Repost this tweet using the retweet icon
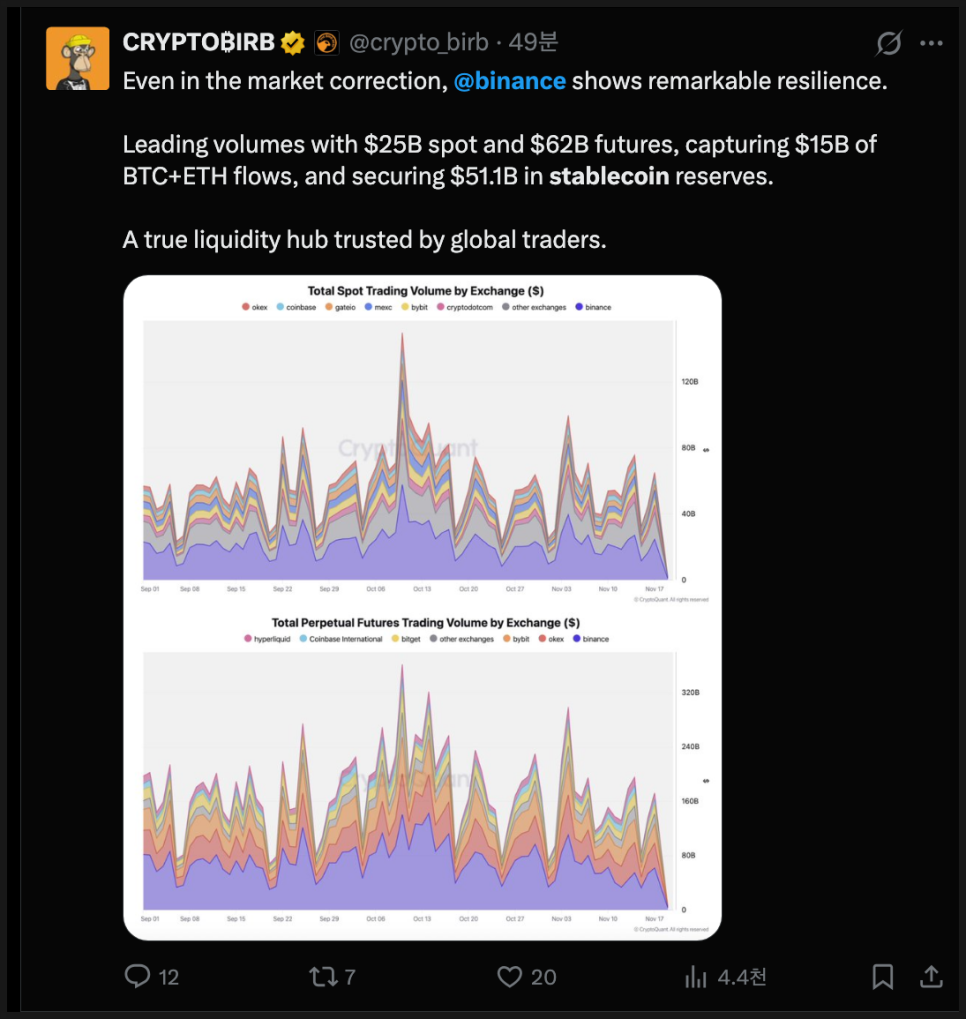966x1019 pixels. pyautogui.click(x=323, y=976)
